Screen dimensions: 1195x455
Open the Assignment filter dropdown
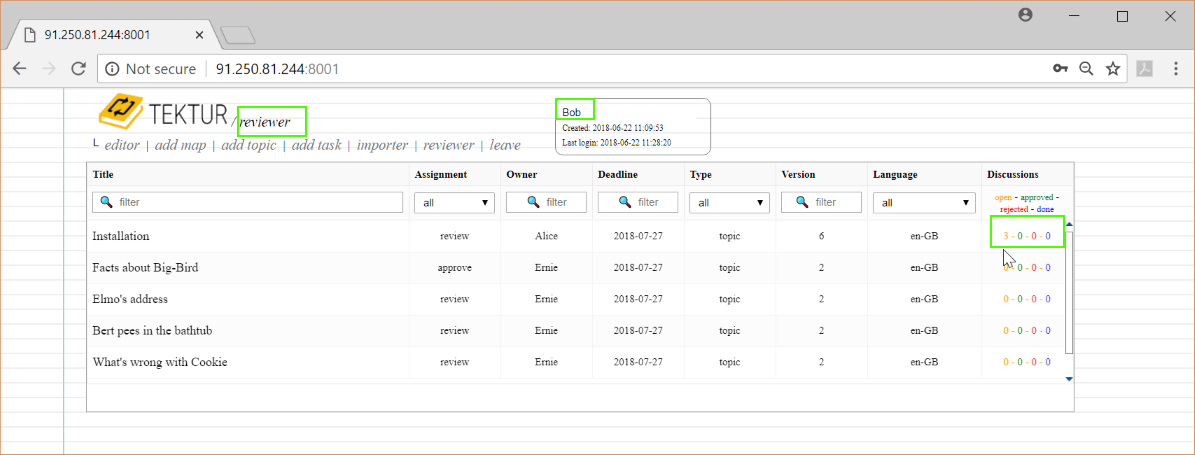pyautogui.click(x=454, y=202)
